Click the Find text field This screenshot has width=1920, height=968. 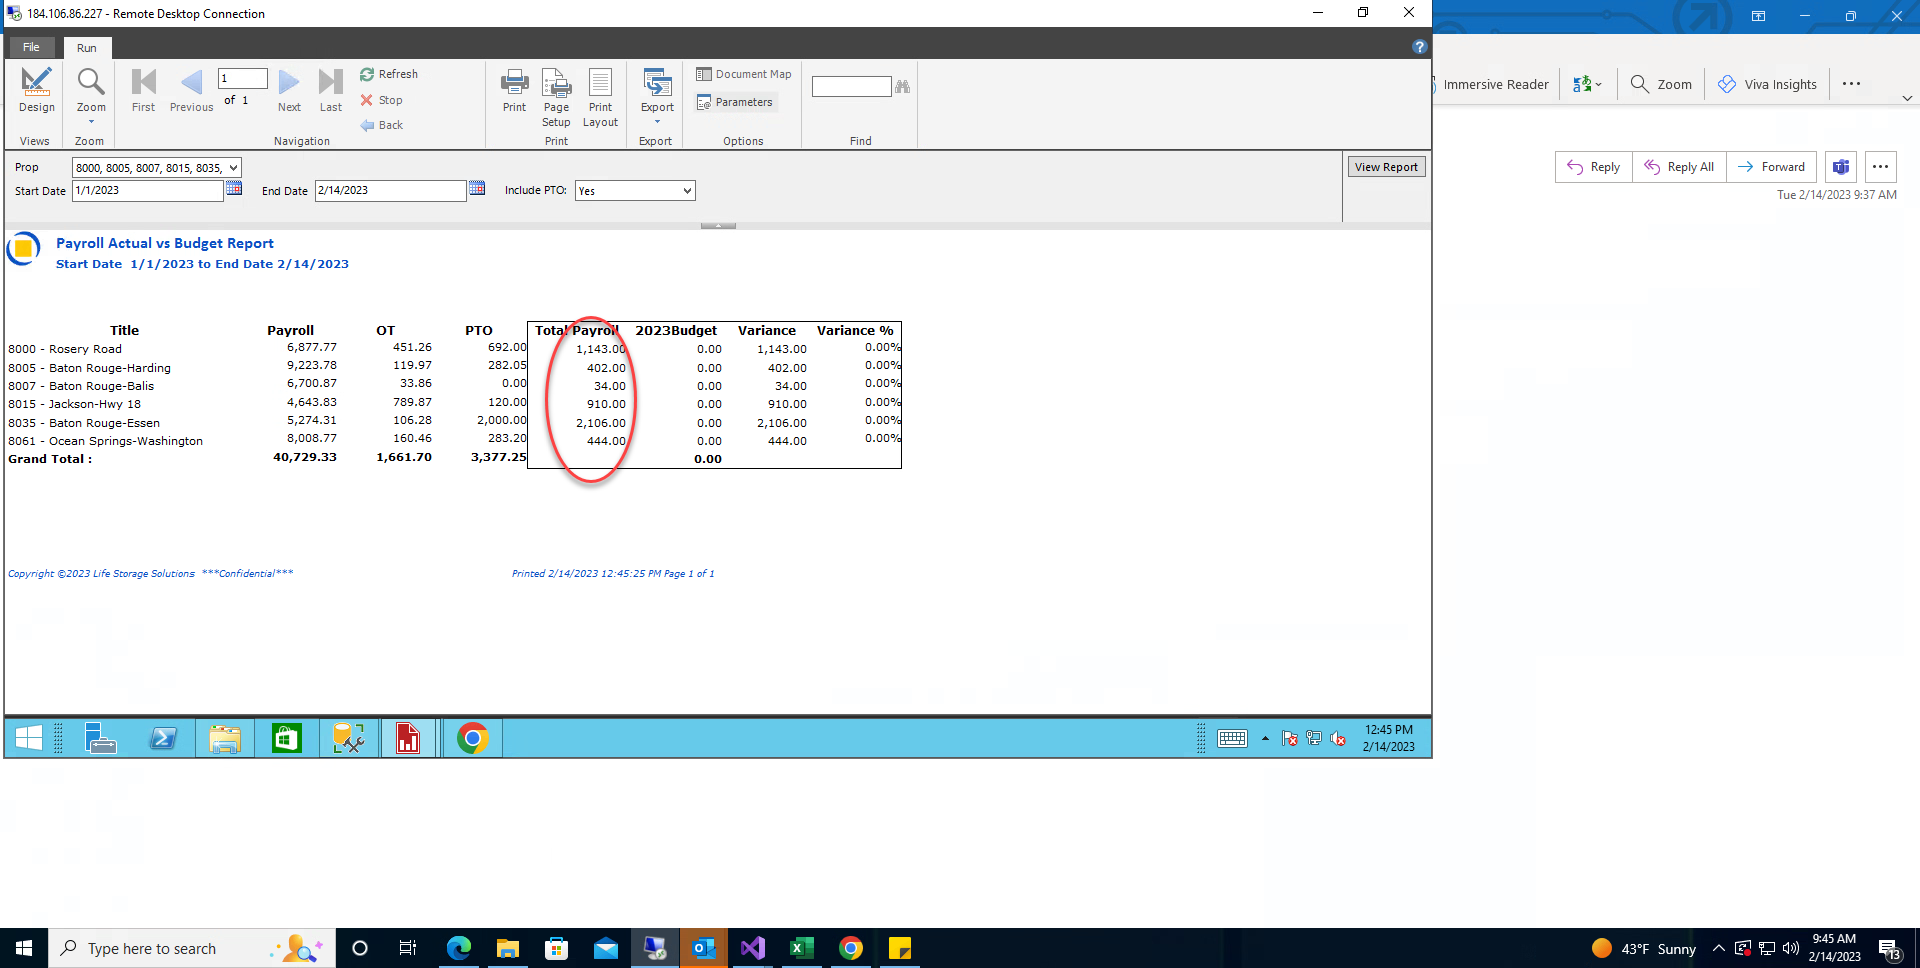[851, 87]
